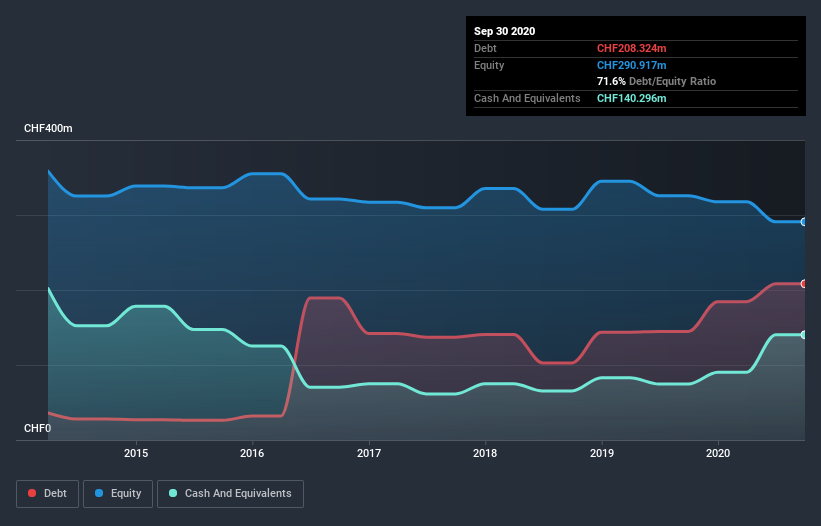Toggle Cash And Equivalents legend button
The image size is (821, 526).
point(230,494)
